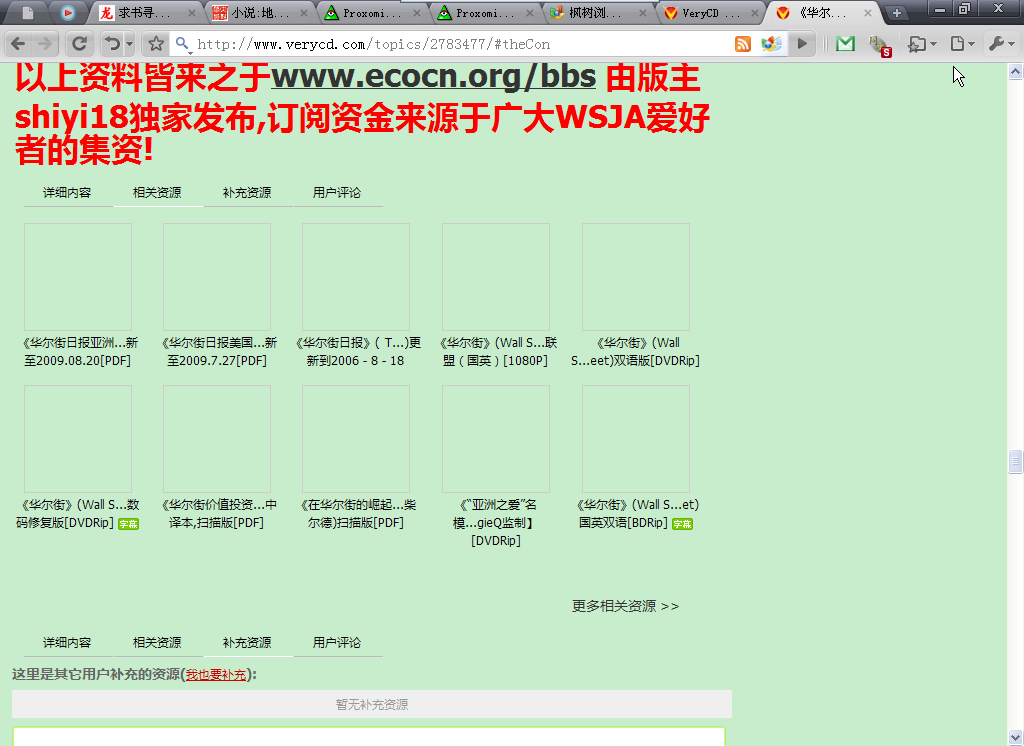Switch to the 求书寻 tab
Viewport: 1024px width, 746px height.
[143, 13]
